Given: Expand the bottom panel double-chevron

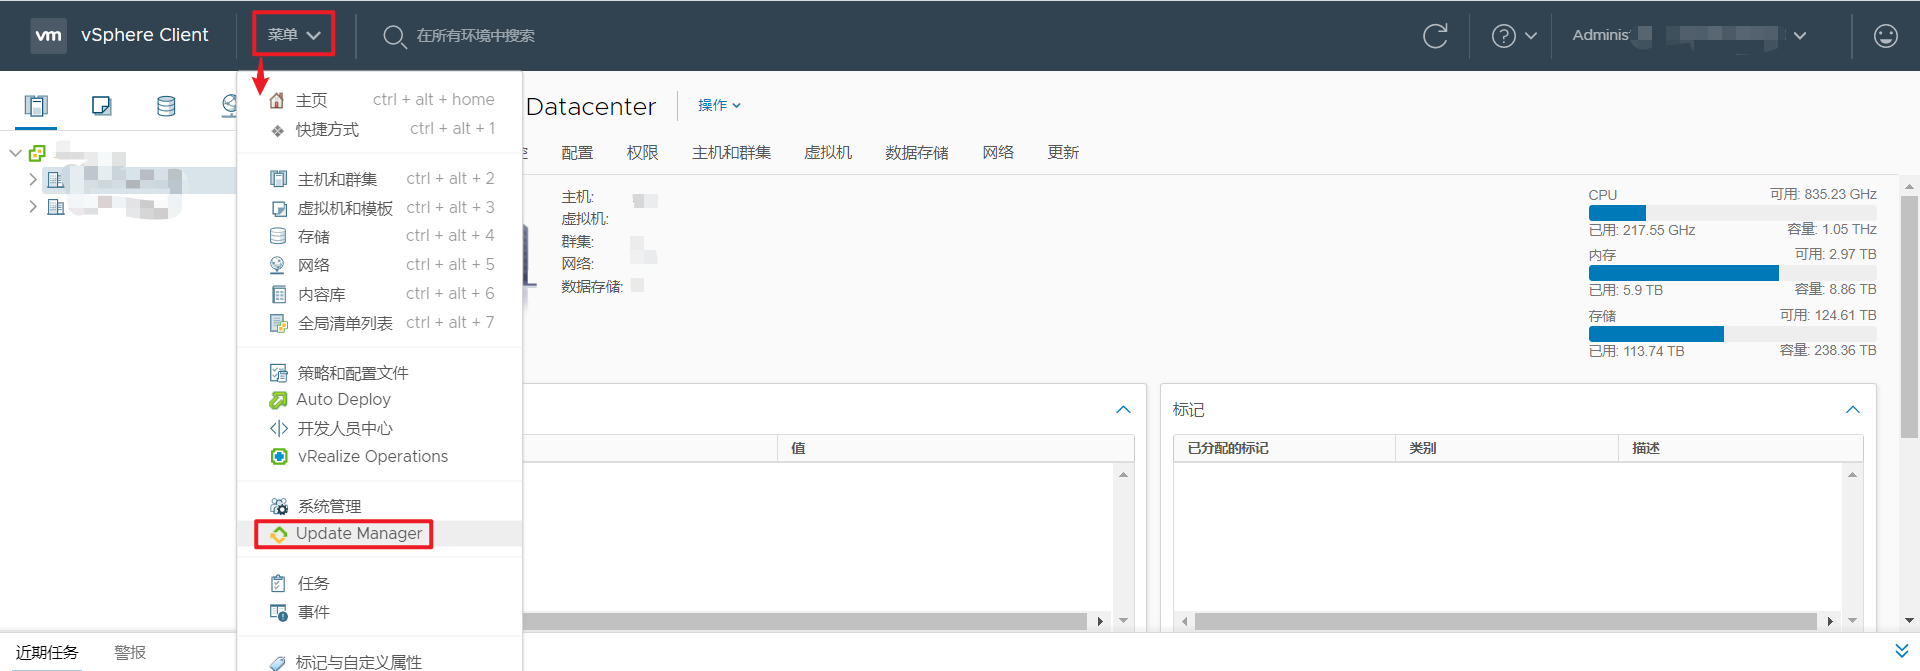Looking at the screenshot, I should [1901, 651].
